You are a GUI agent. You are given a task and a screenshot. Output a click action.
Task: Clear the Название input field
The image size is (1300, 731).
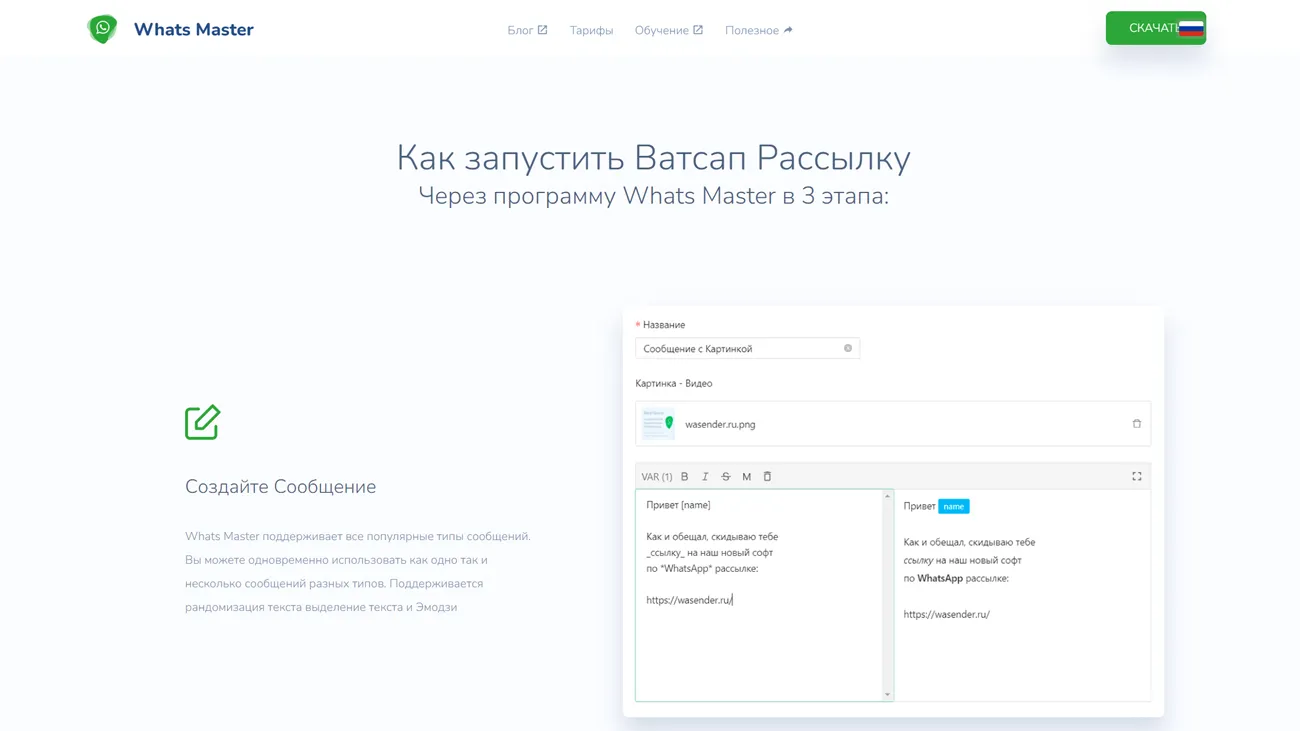[848, 349]
